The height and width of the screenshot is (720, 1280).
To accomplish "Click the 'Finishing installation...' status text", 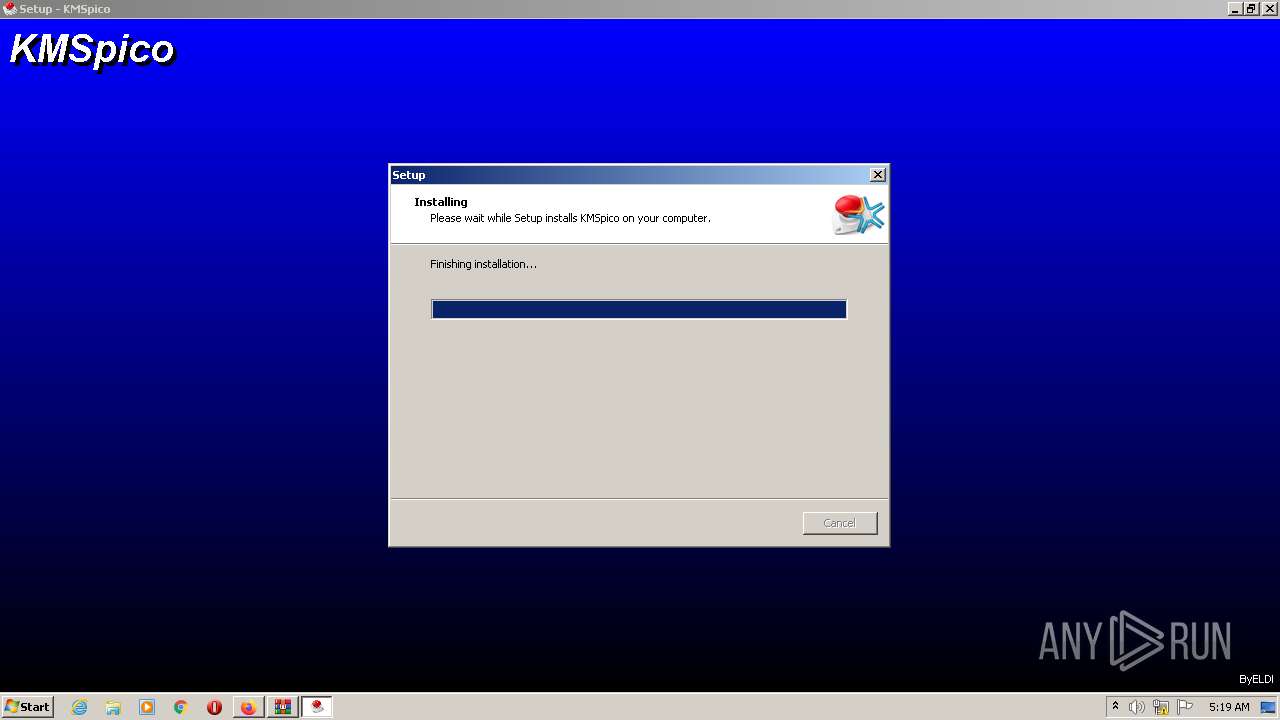I will (x=483, y=264).
